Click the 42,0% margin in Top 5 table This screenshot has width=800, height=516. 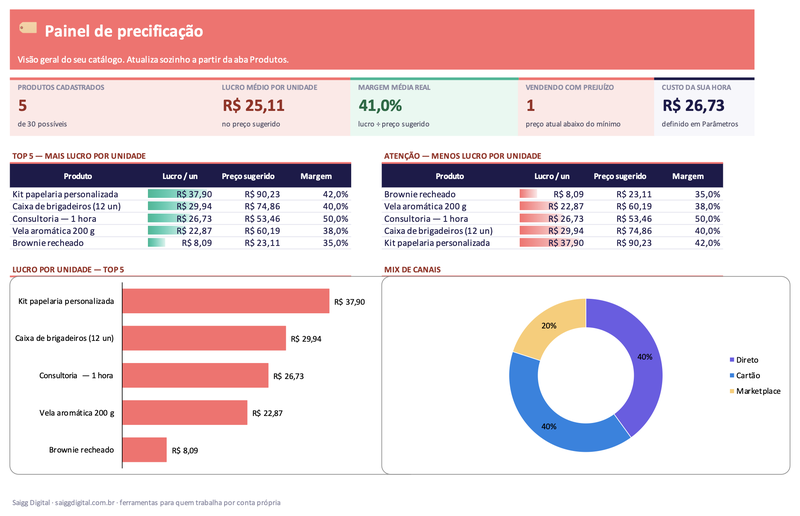pos(336,194)
